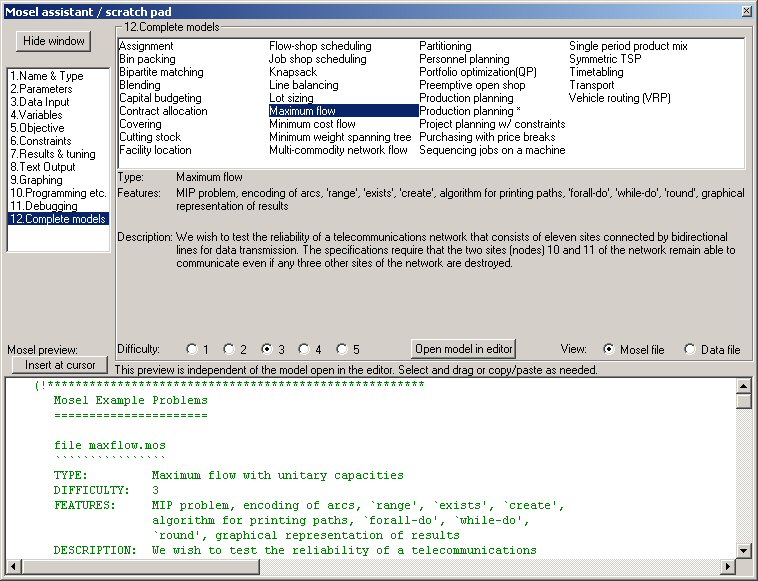The image size is (758, 581).
Task: Close the Mosel assistant window
Action: tap(746, 11)
